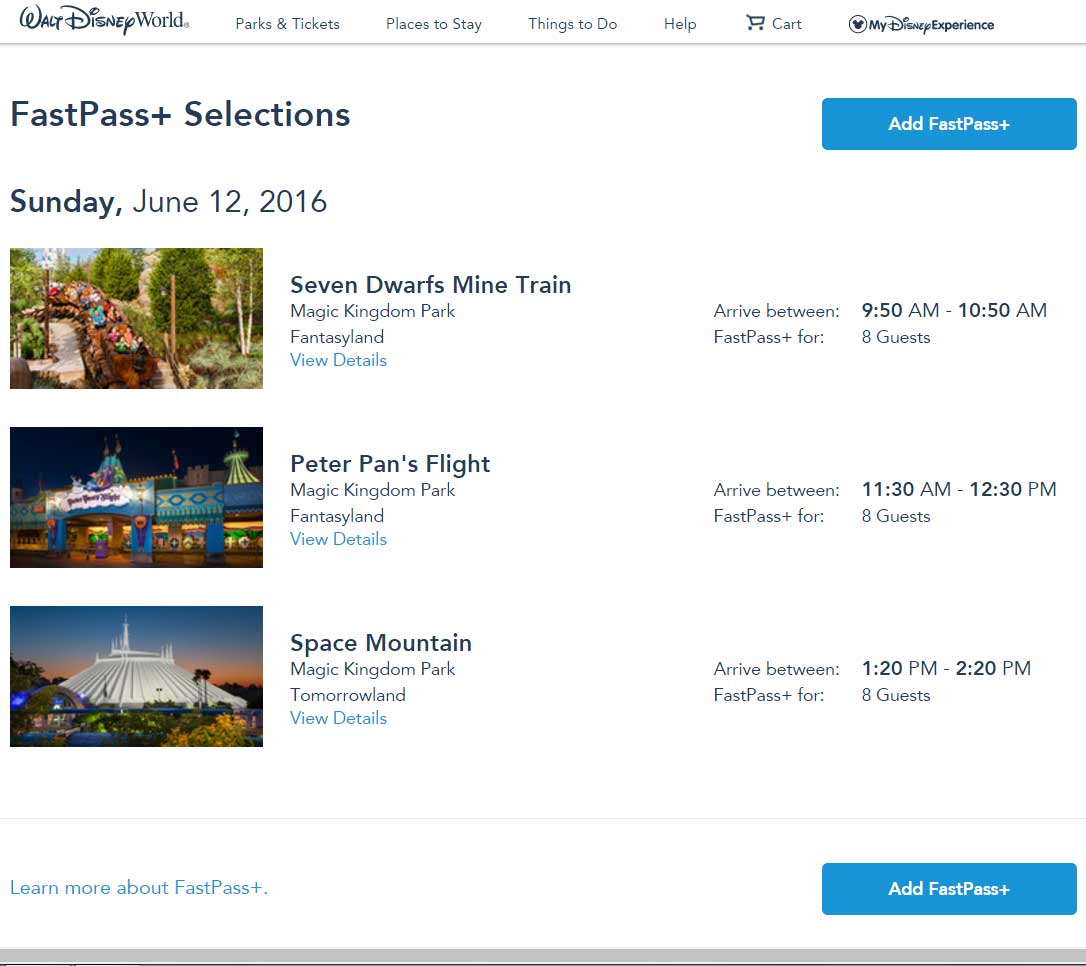
Task: Open the Walt Disney World logo homepage
Action: click(104, 20)
